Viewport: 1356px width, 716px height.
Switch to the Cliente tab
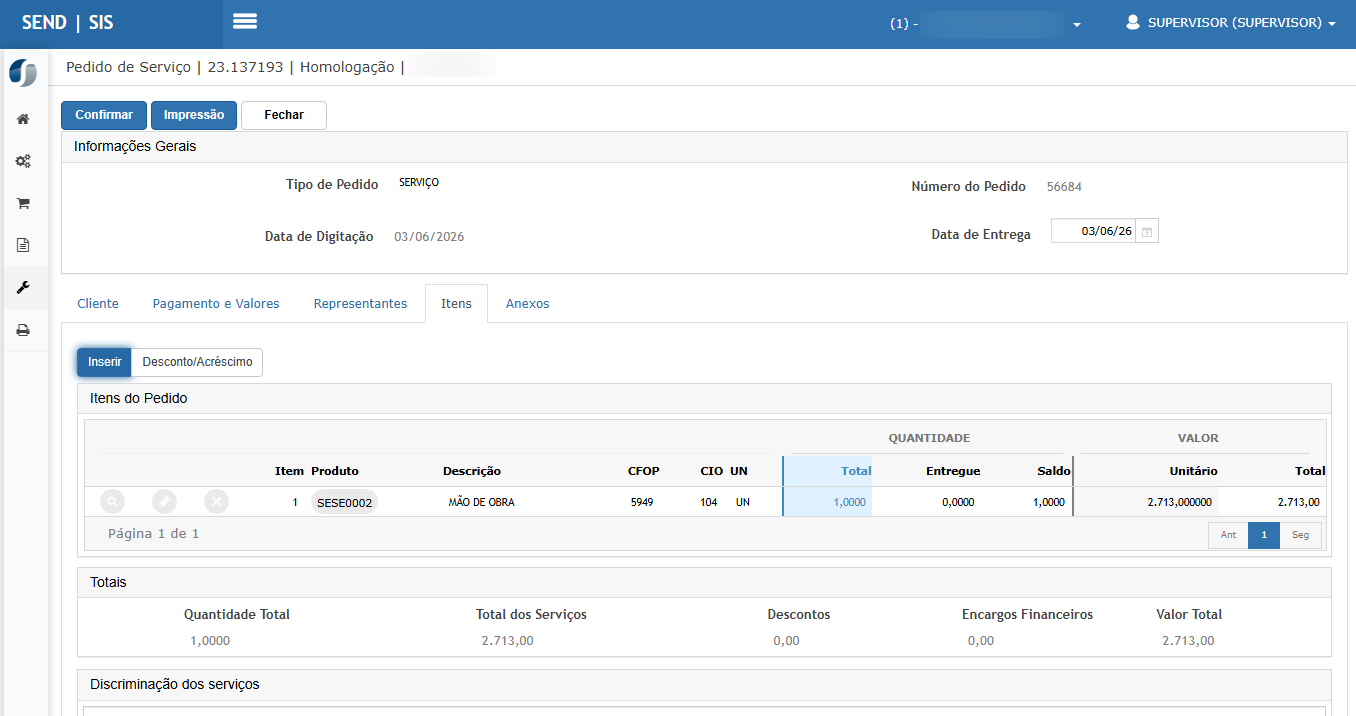[x=98, y=303]
